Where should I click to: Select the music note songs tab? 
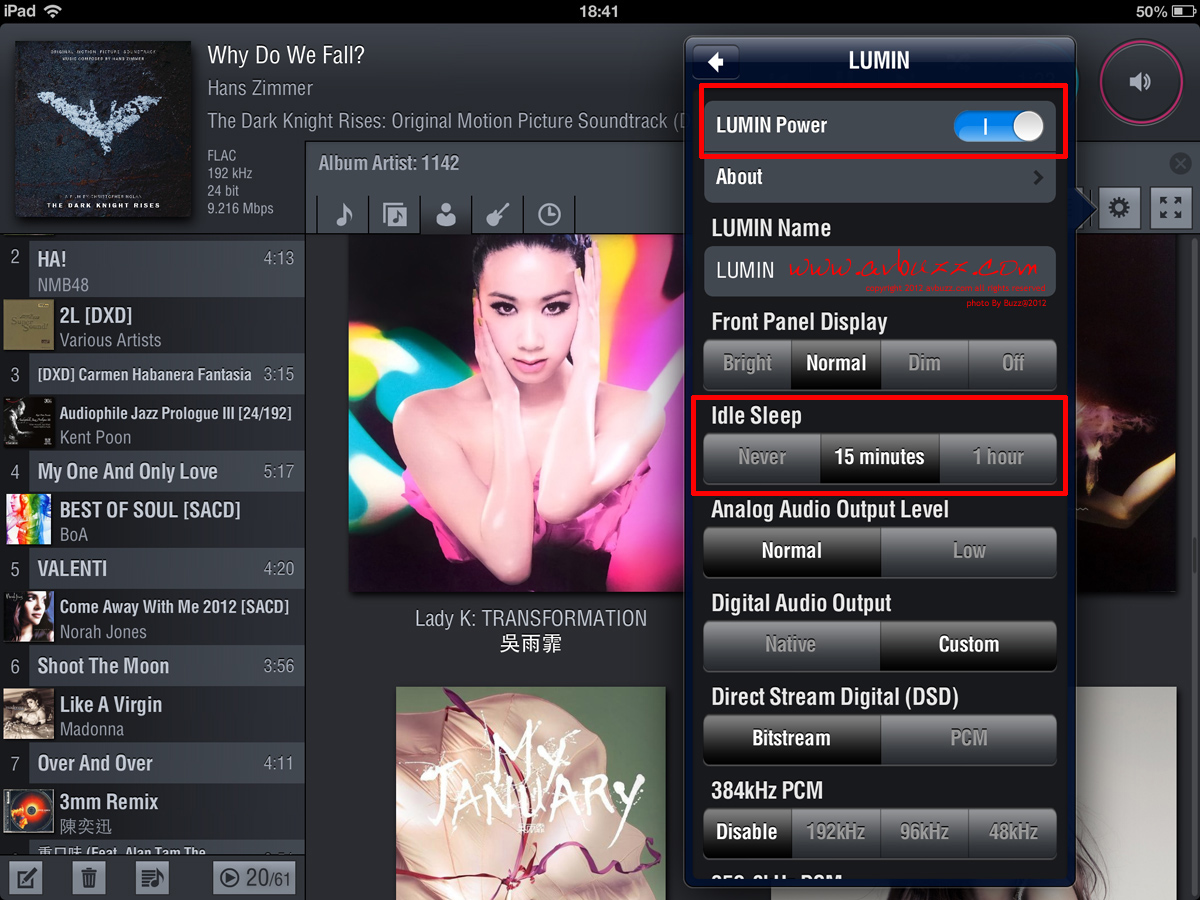344,214
